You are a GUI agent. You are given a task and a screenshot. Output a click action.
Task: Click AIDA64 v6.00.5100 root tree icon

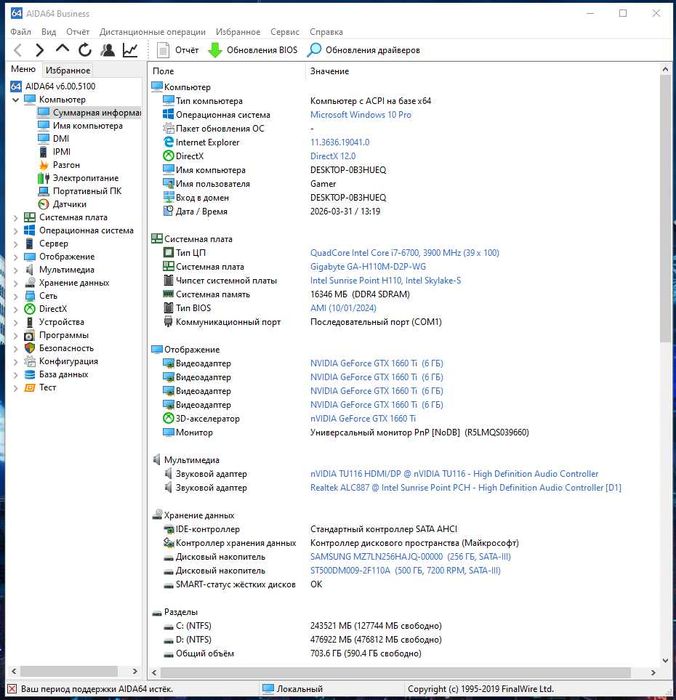(x=16, y=86)
